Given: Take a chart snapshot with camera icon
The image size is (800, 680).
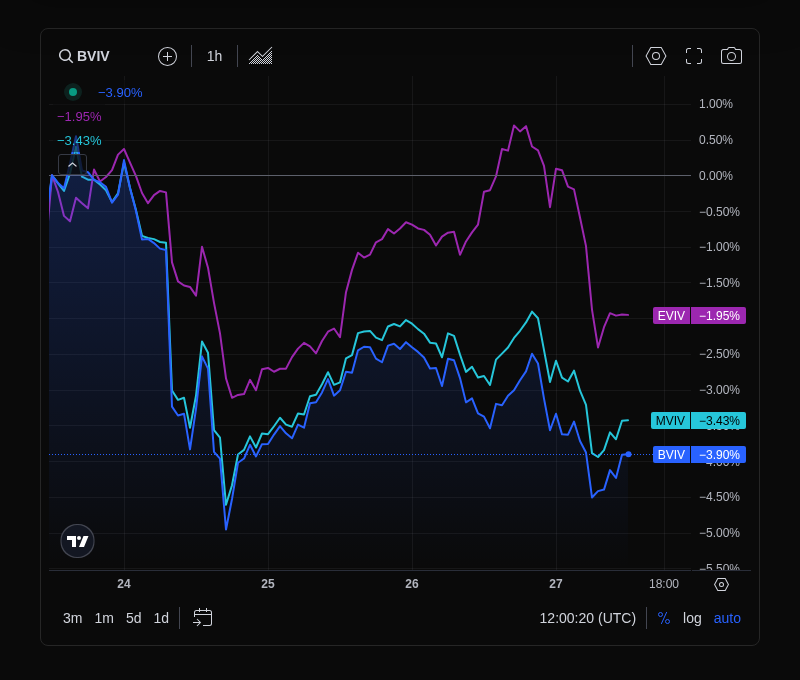Looking at the screenshot, I should tap(731, 56).
